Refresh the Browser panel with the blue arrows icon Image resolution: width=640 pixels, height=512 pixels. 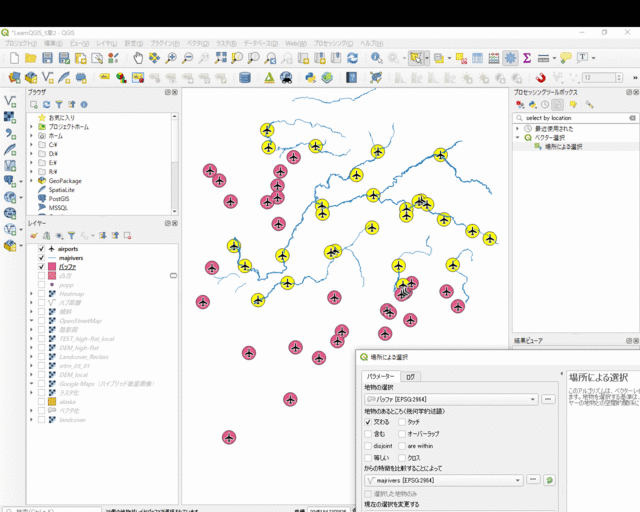pos(47,105)
